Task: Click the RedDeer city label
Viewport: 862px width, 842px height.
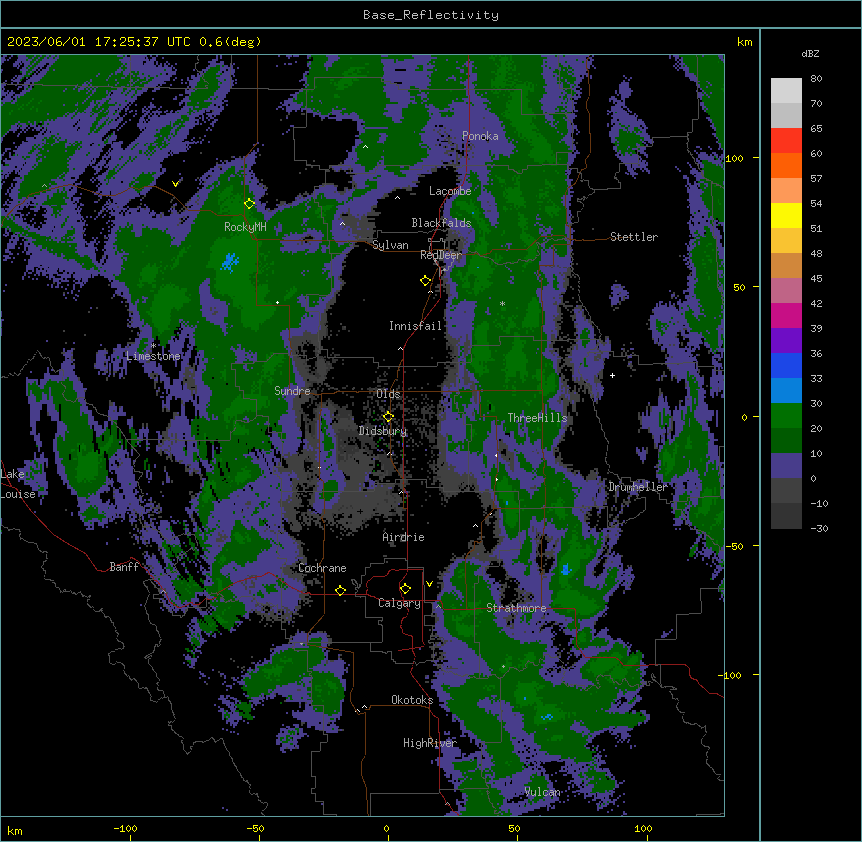Action: pyautogui.click(x=441, y=255)
